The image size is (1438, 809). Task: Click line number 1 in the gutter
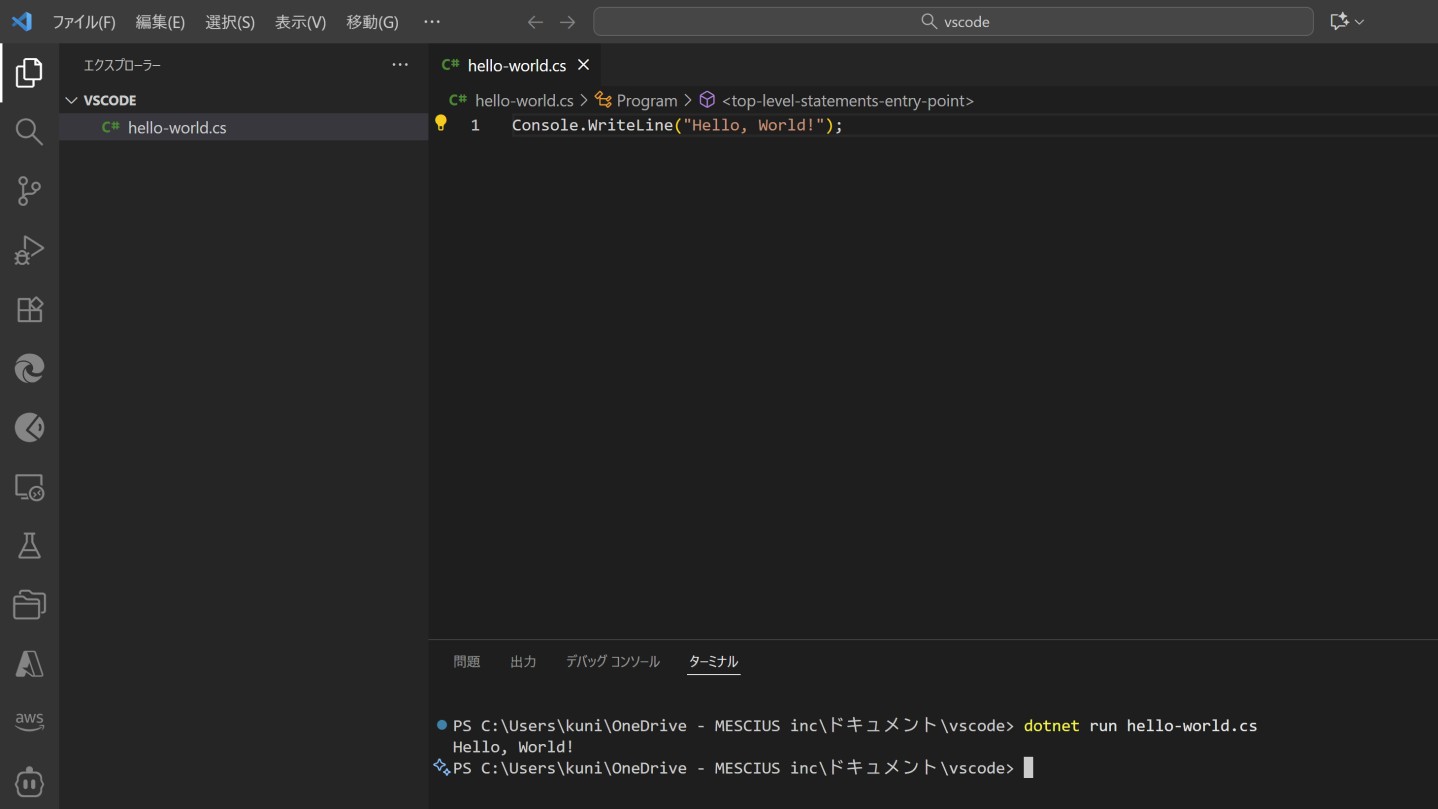[475, 125]
